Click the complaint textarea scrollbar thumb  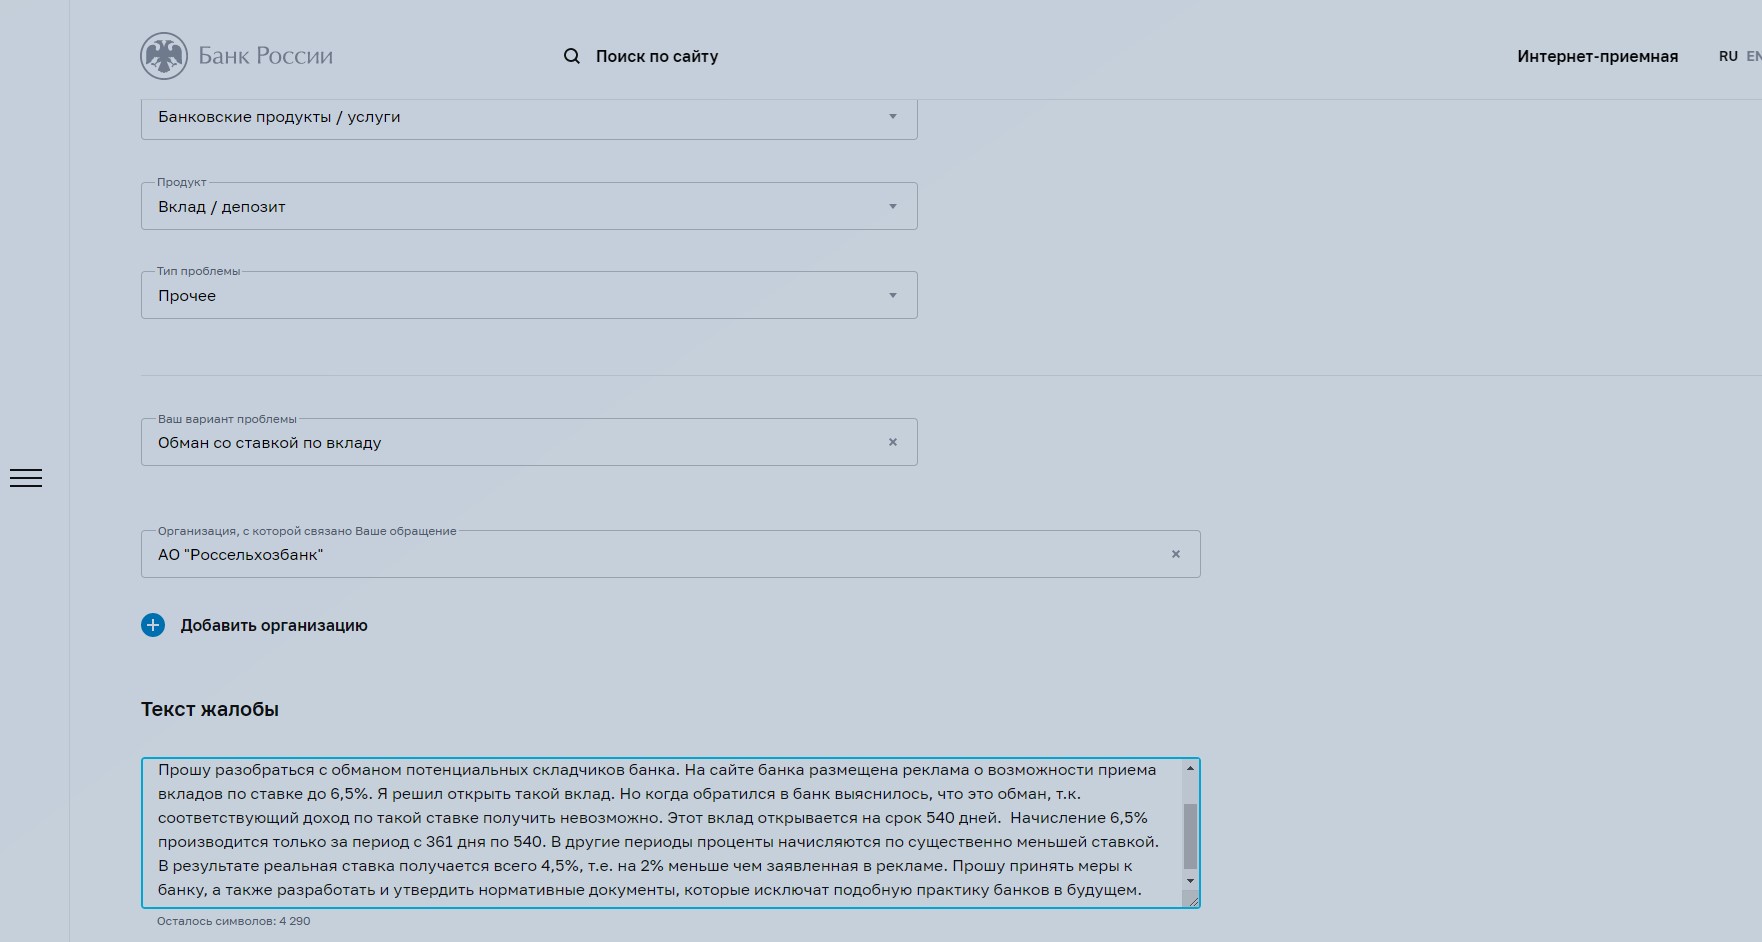1190,836
